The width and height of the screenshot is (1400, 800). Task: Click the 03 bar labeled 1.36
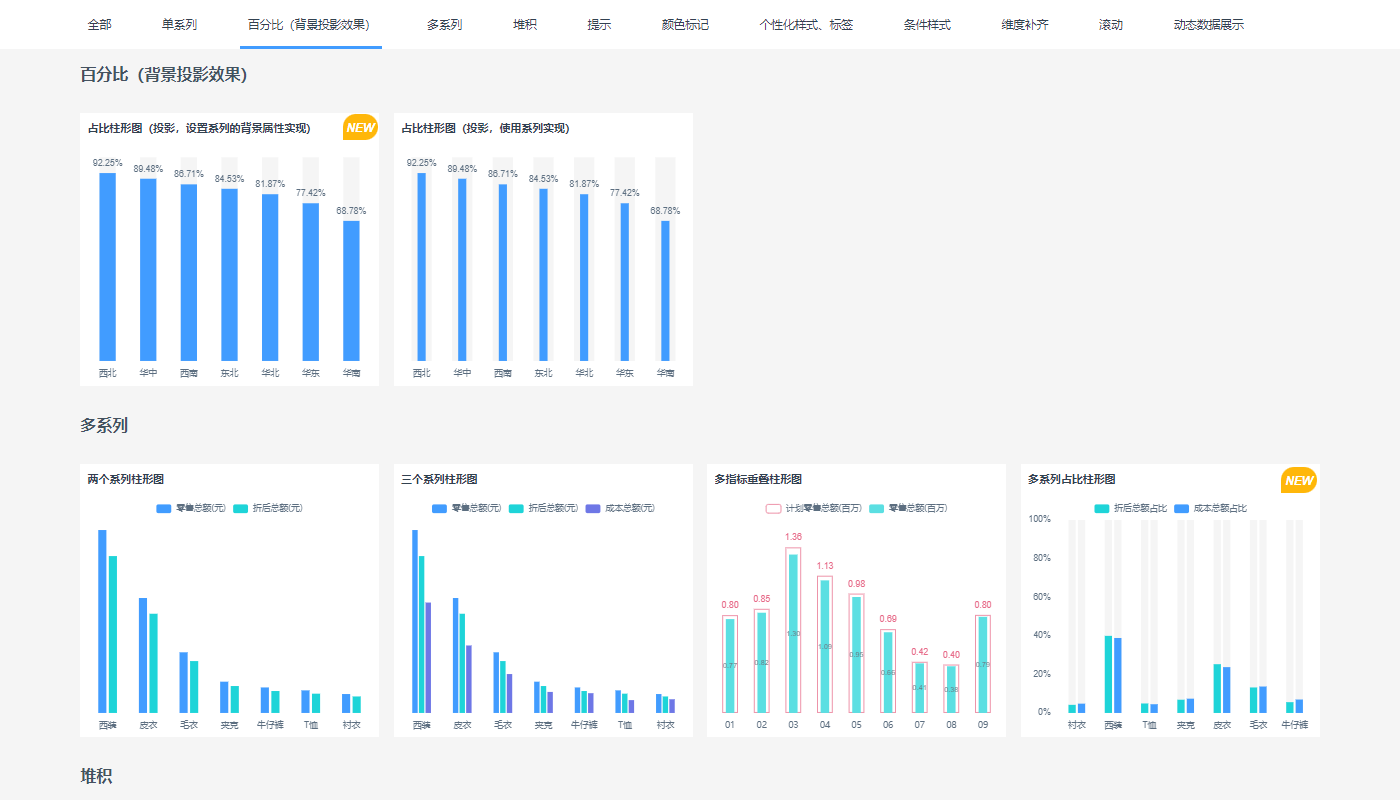tap(793, 630)
